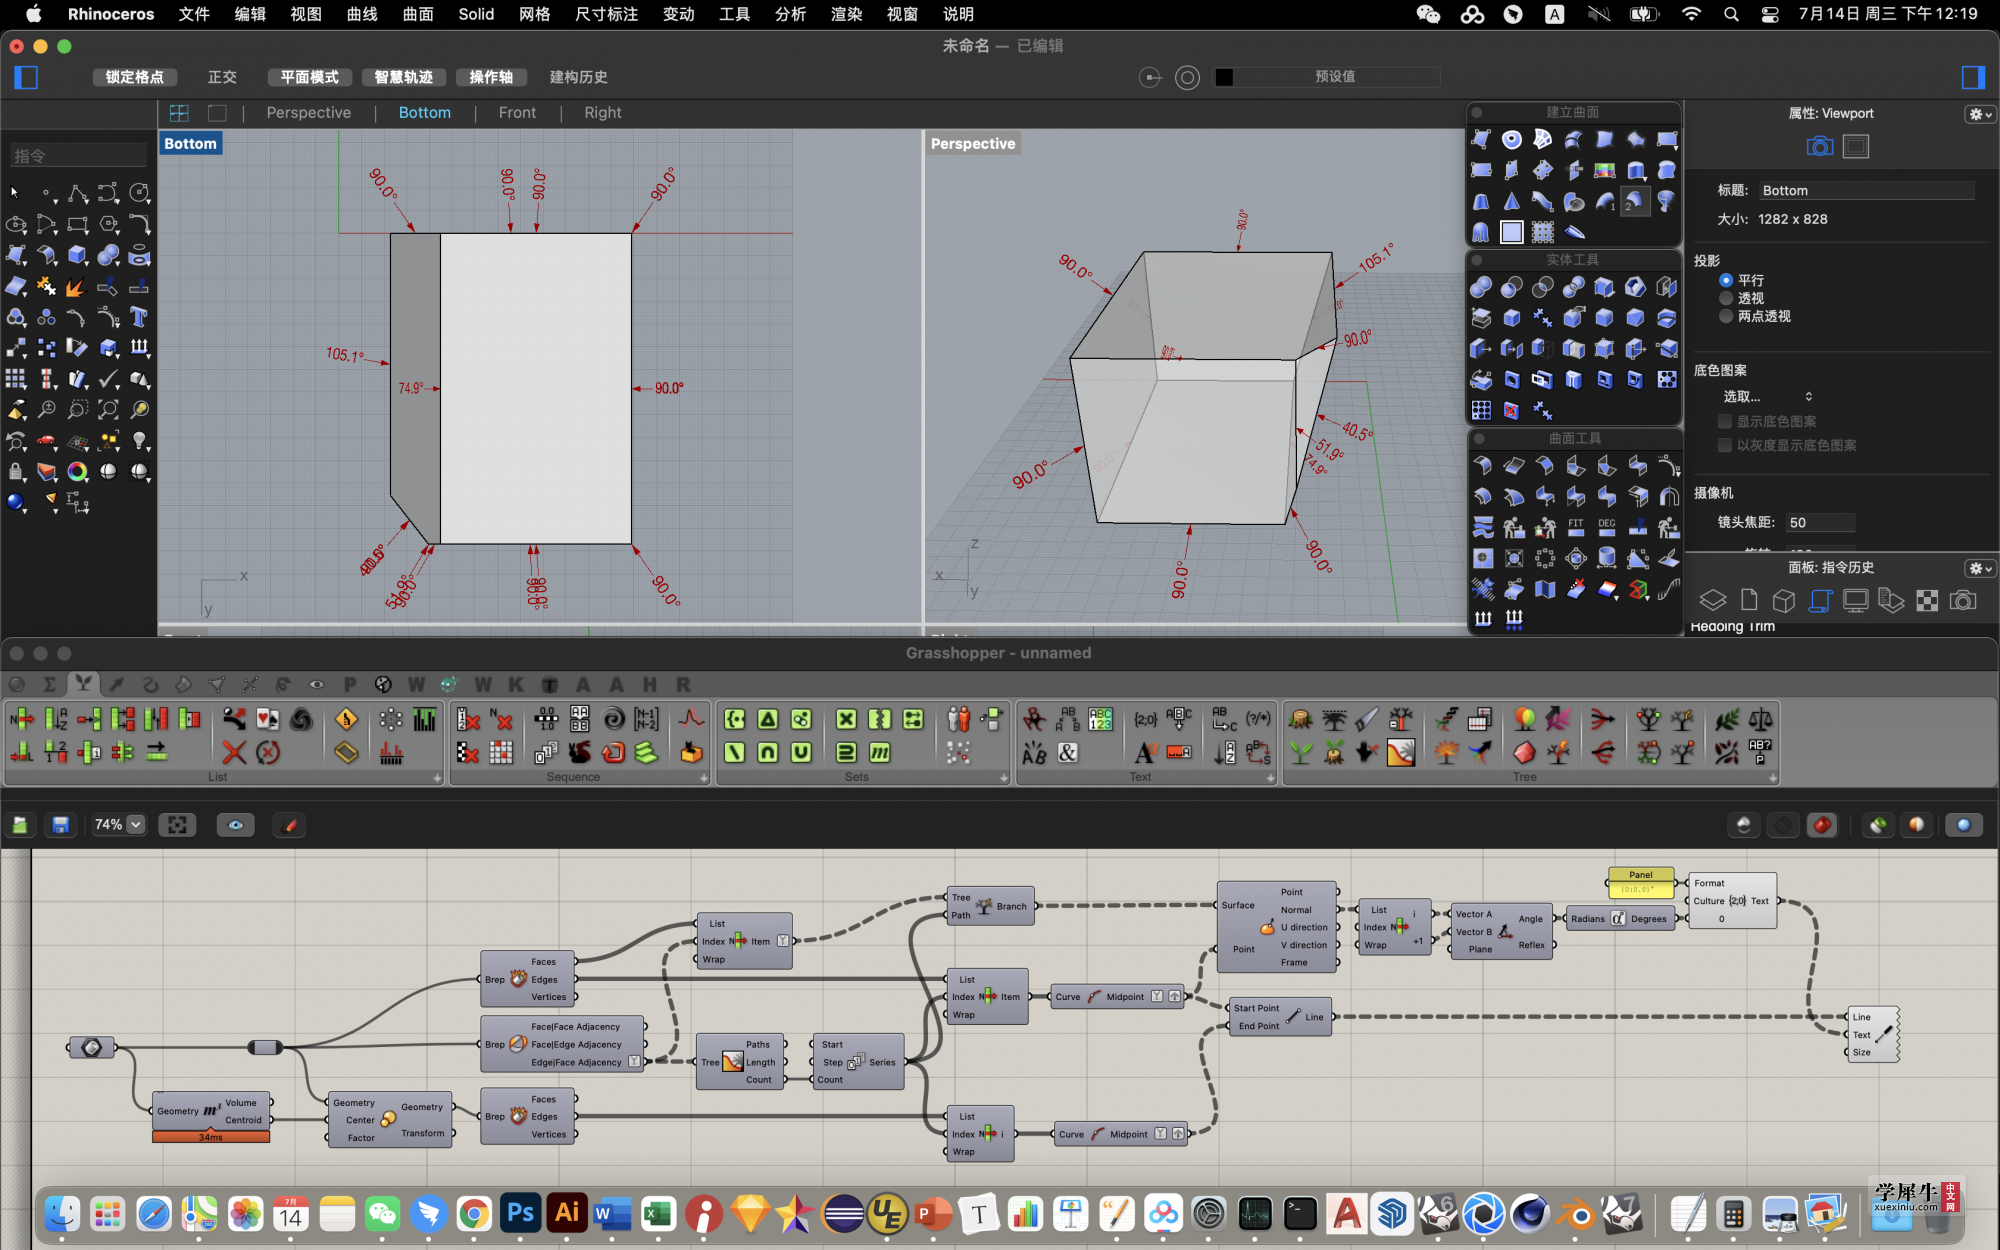
Task: Open the 尺寸标注 menu
Action: (x=606, y=14)
